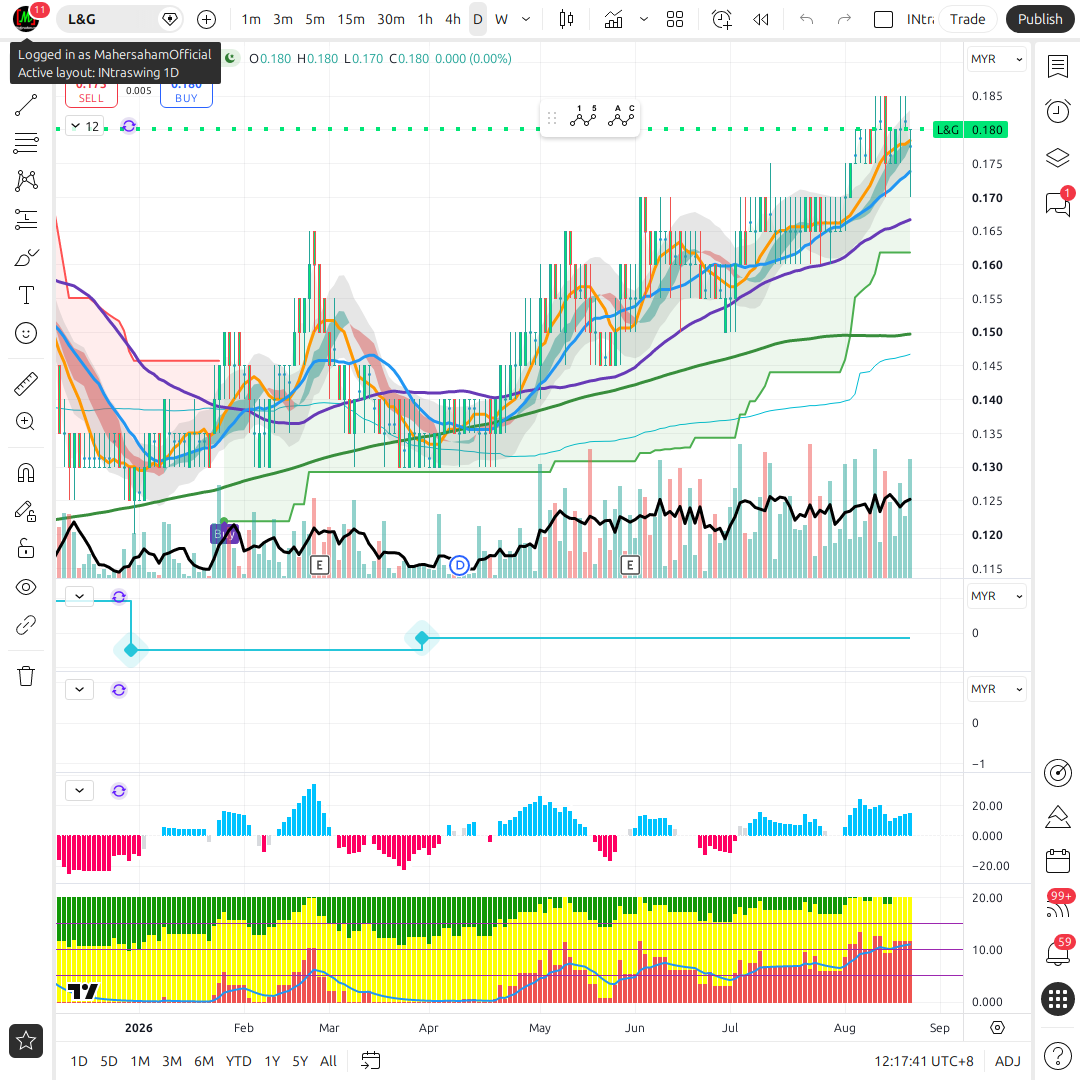Toggle lock all drawings
The width and height of the screenshot is (1080, 1080).
pos(26,549)
